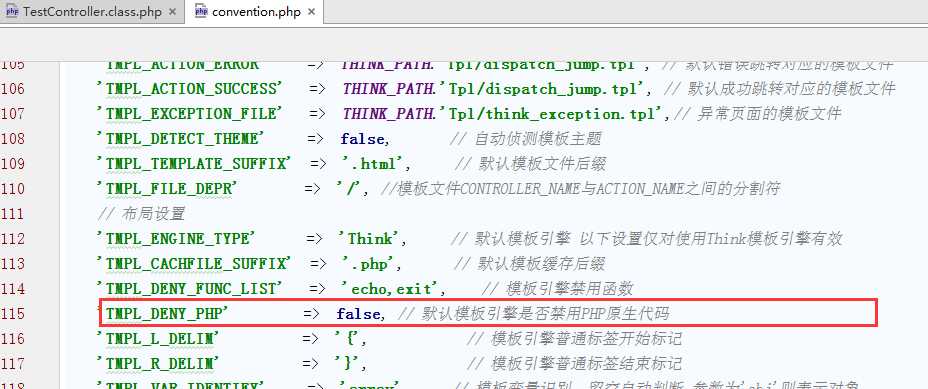Click PHP file icon on TestController tab

(x=12, y=11)
